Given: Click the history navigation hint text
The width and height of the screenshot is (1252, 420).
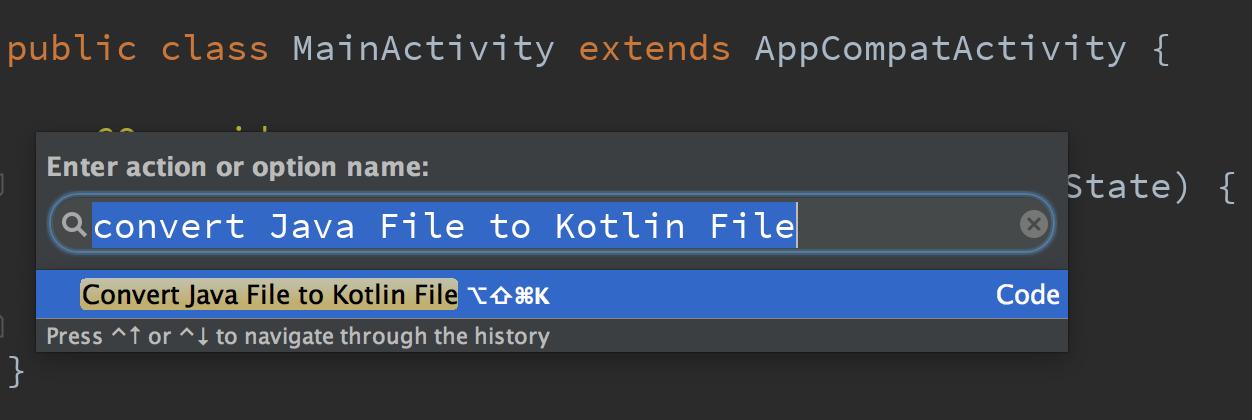Looking at the screenshot, I should pos(297,336).
